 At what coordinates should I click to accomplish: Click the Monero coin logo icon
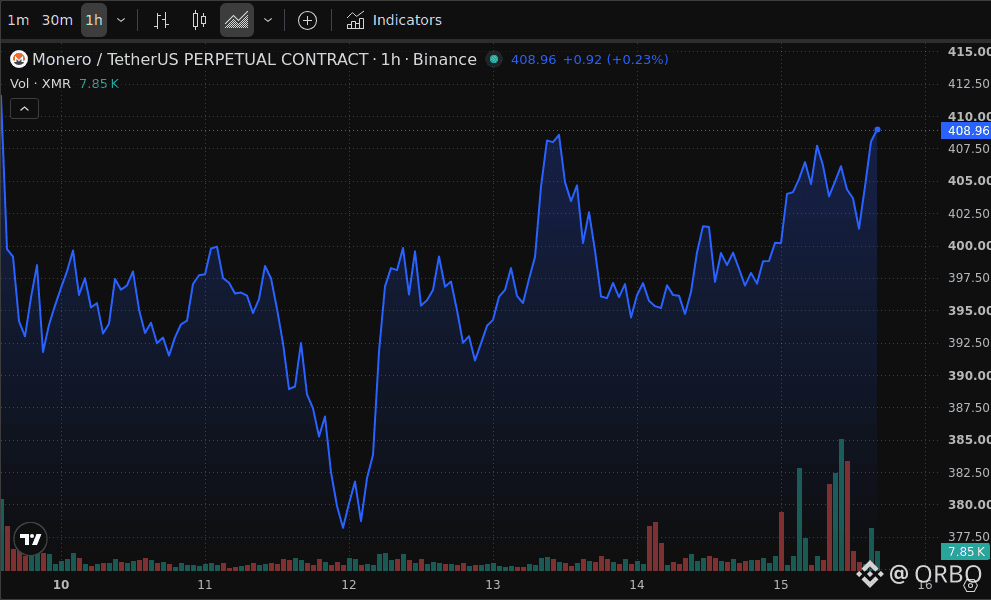coord(19,59)
